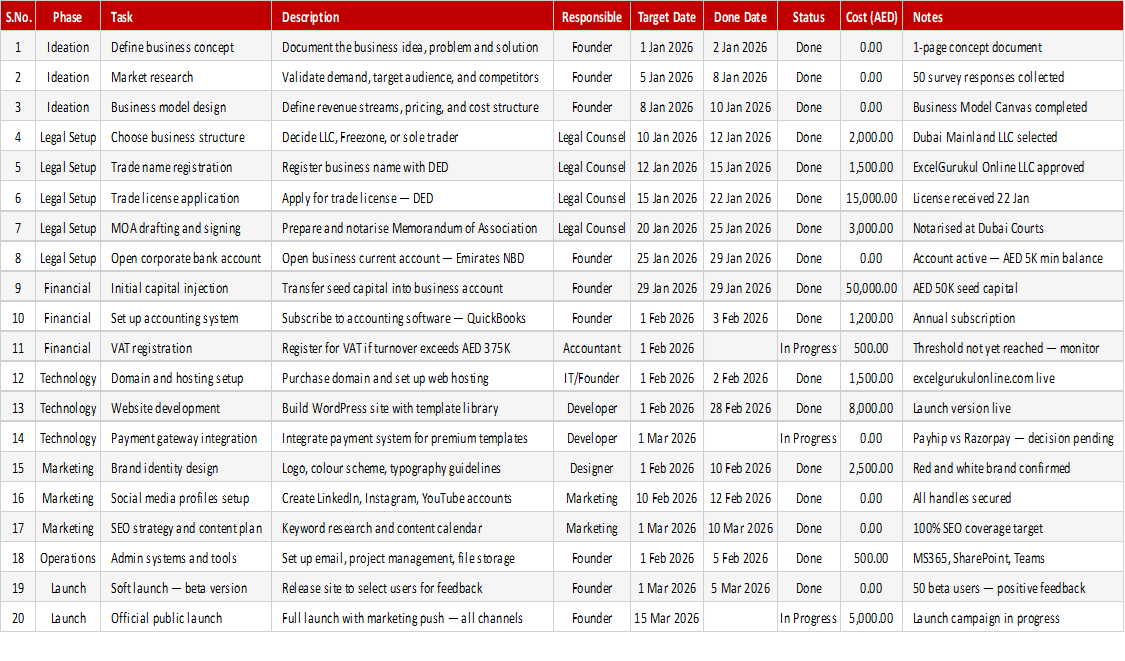Click the Task column header
The width and height of the screenshot is (1125, 661).
[186, 17]
